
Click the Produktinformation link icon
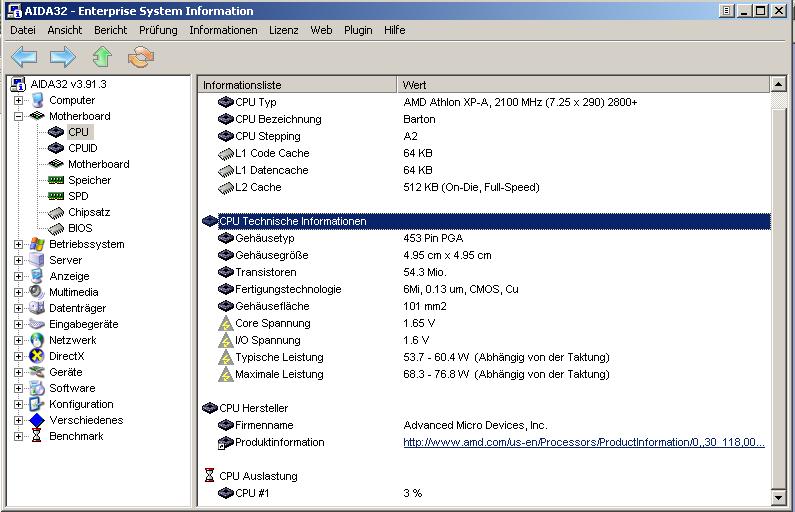(x=225, y=443)
